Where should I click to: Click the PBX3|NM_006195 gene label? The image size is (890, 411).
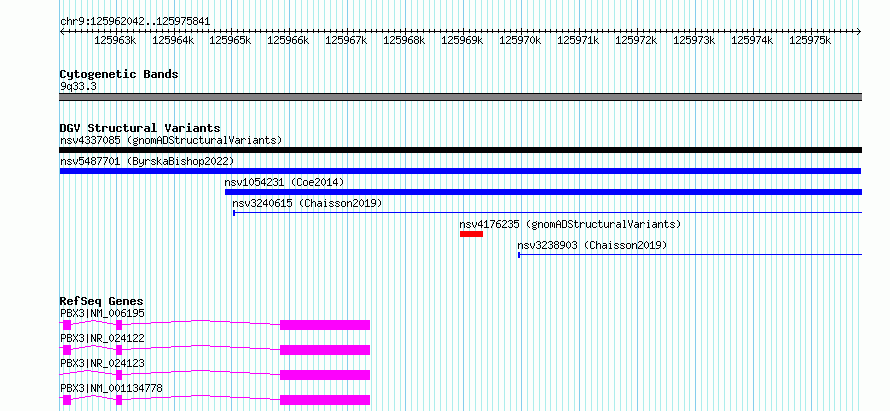pos(102,313)
